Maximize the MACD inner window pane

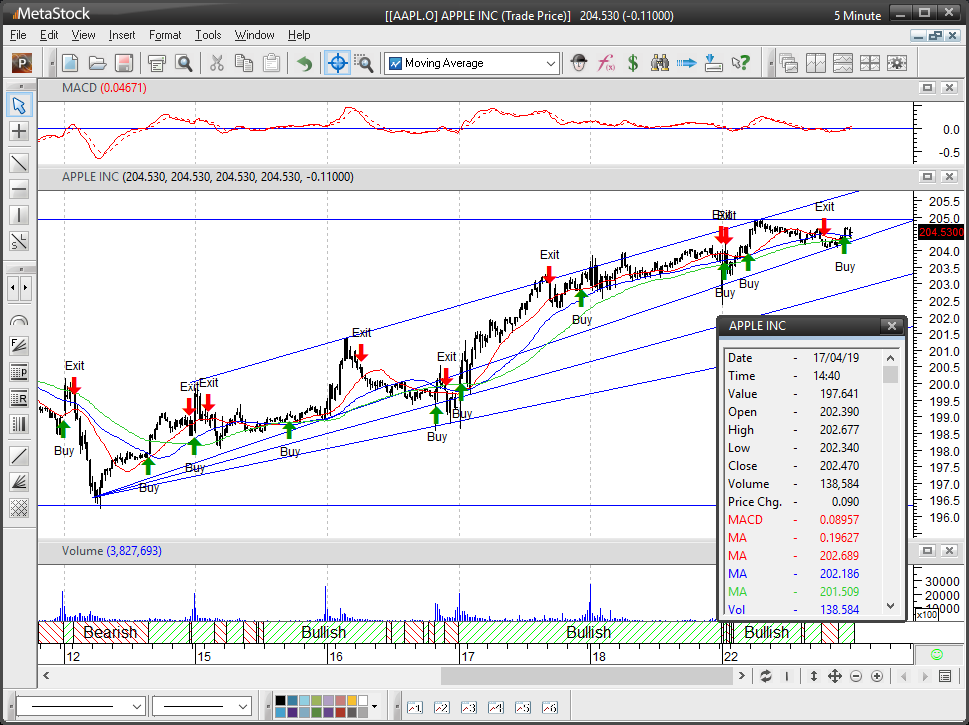(x=927, y=88)
